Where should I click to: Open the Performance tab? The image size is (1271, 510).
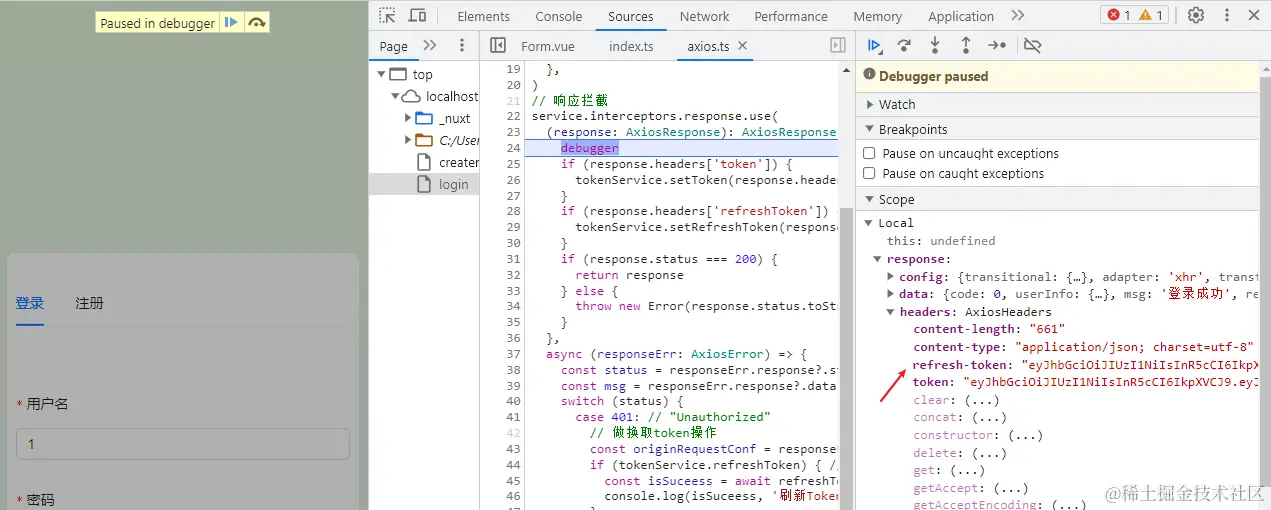point(791,16)
